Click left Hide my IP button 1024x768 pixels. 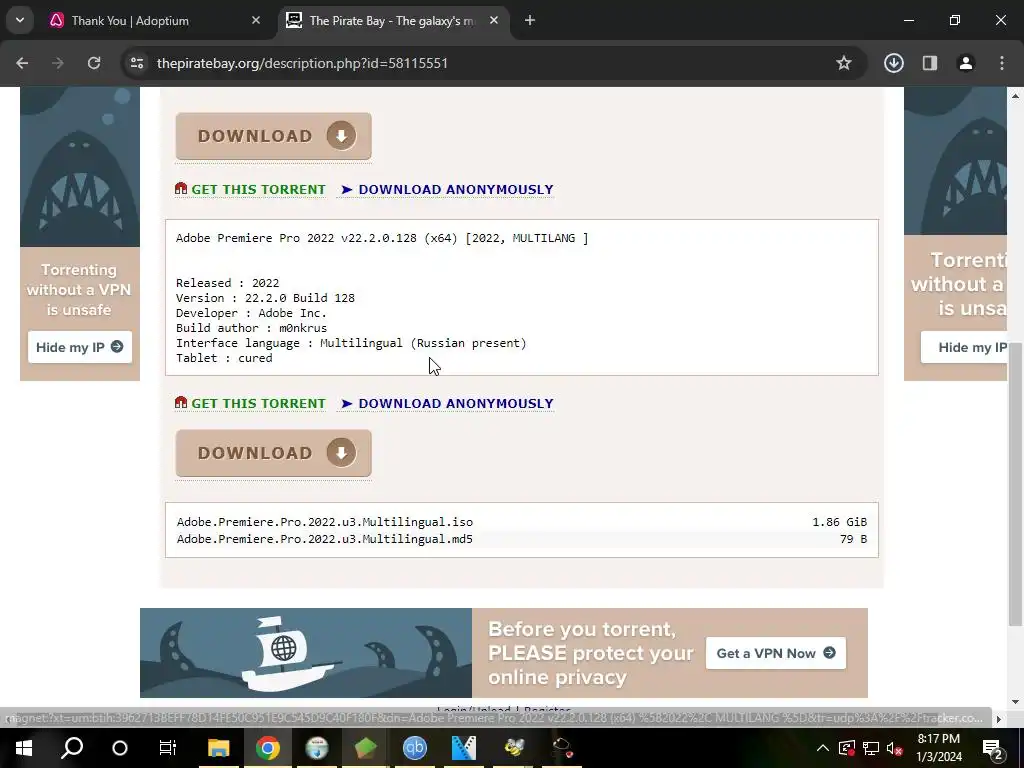(80, 347)
